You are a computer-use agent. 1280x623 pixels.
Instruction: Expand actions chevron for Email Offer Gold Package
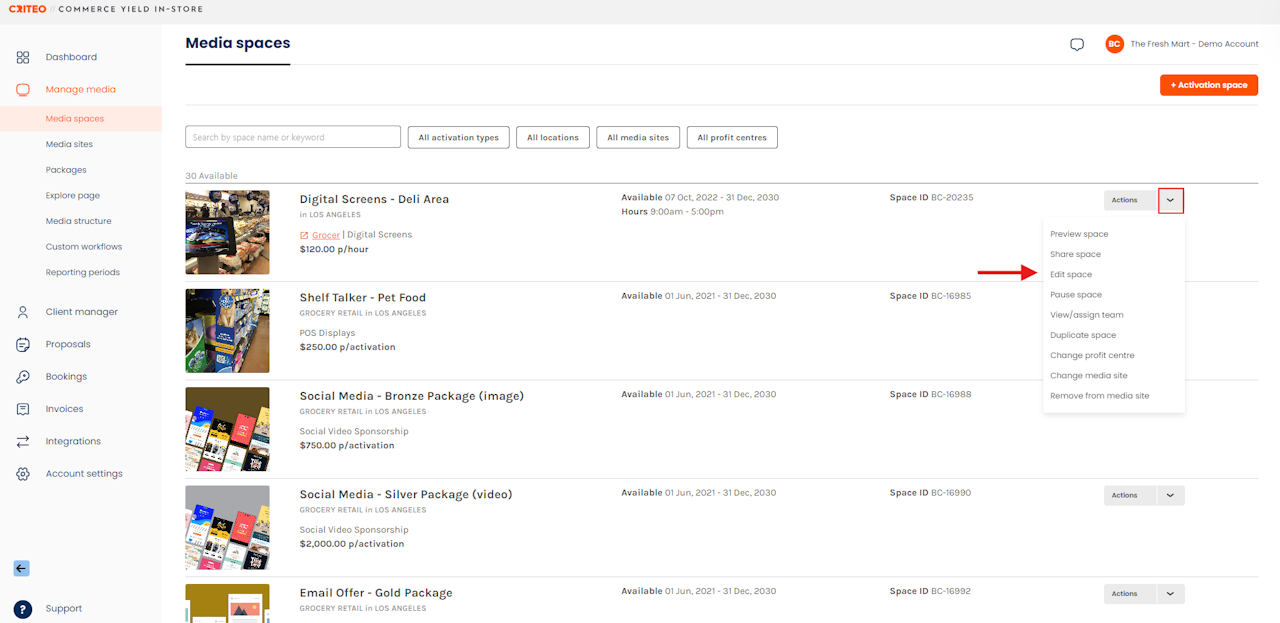1171,593
